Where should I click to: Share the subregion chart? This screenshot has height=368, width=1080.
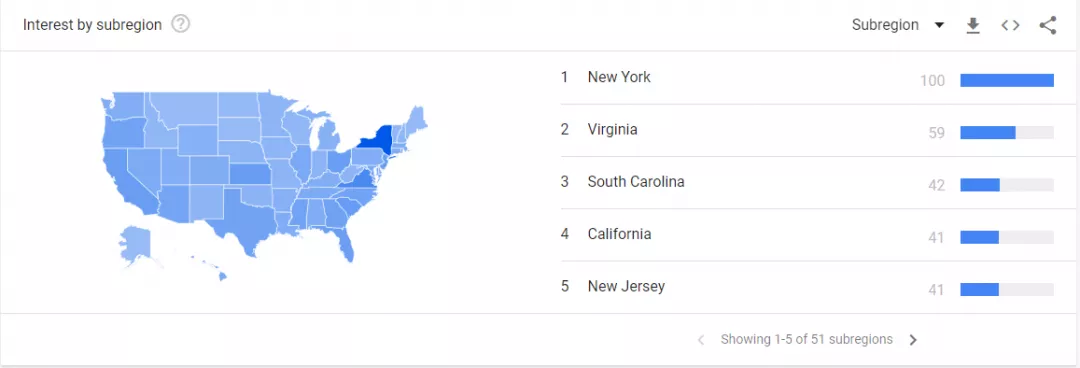click(x=1048, y=25)
